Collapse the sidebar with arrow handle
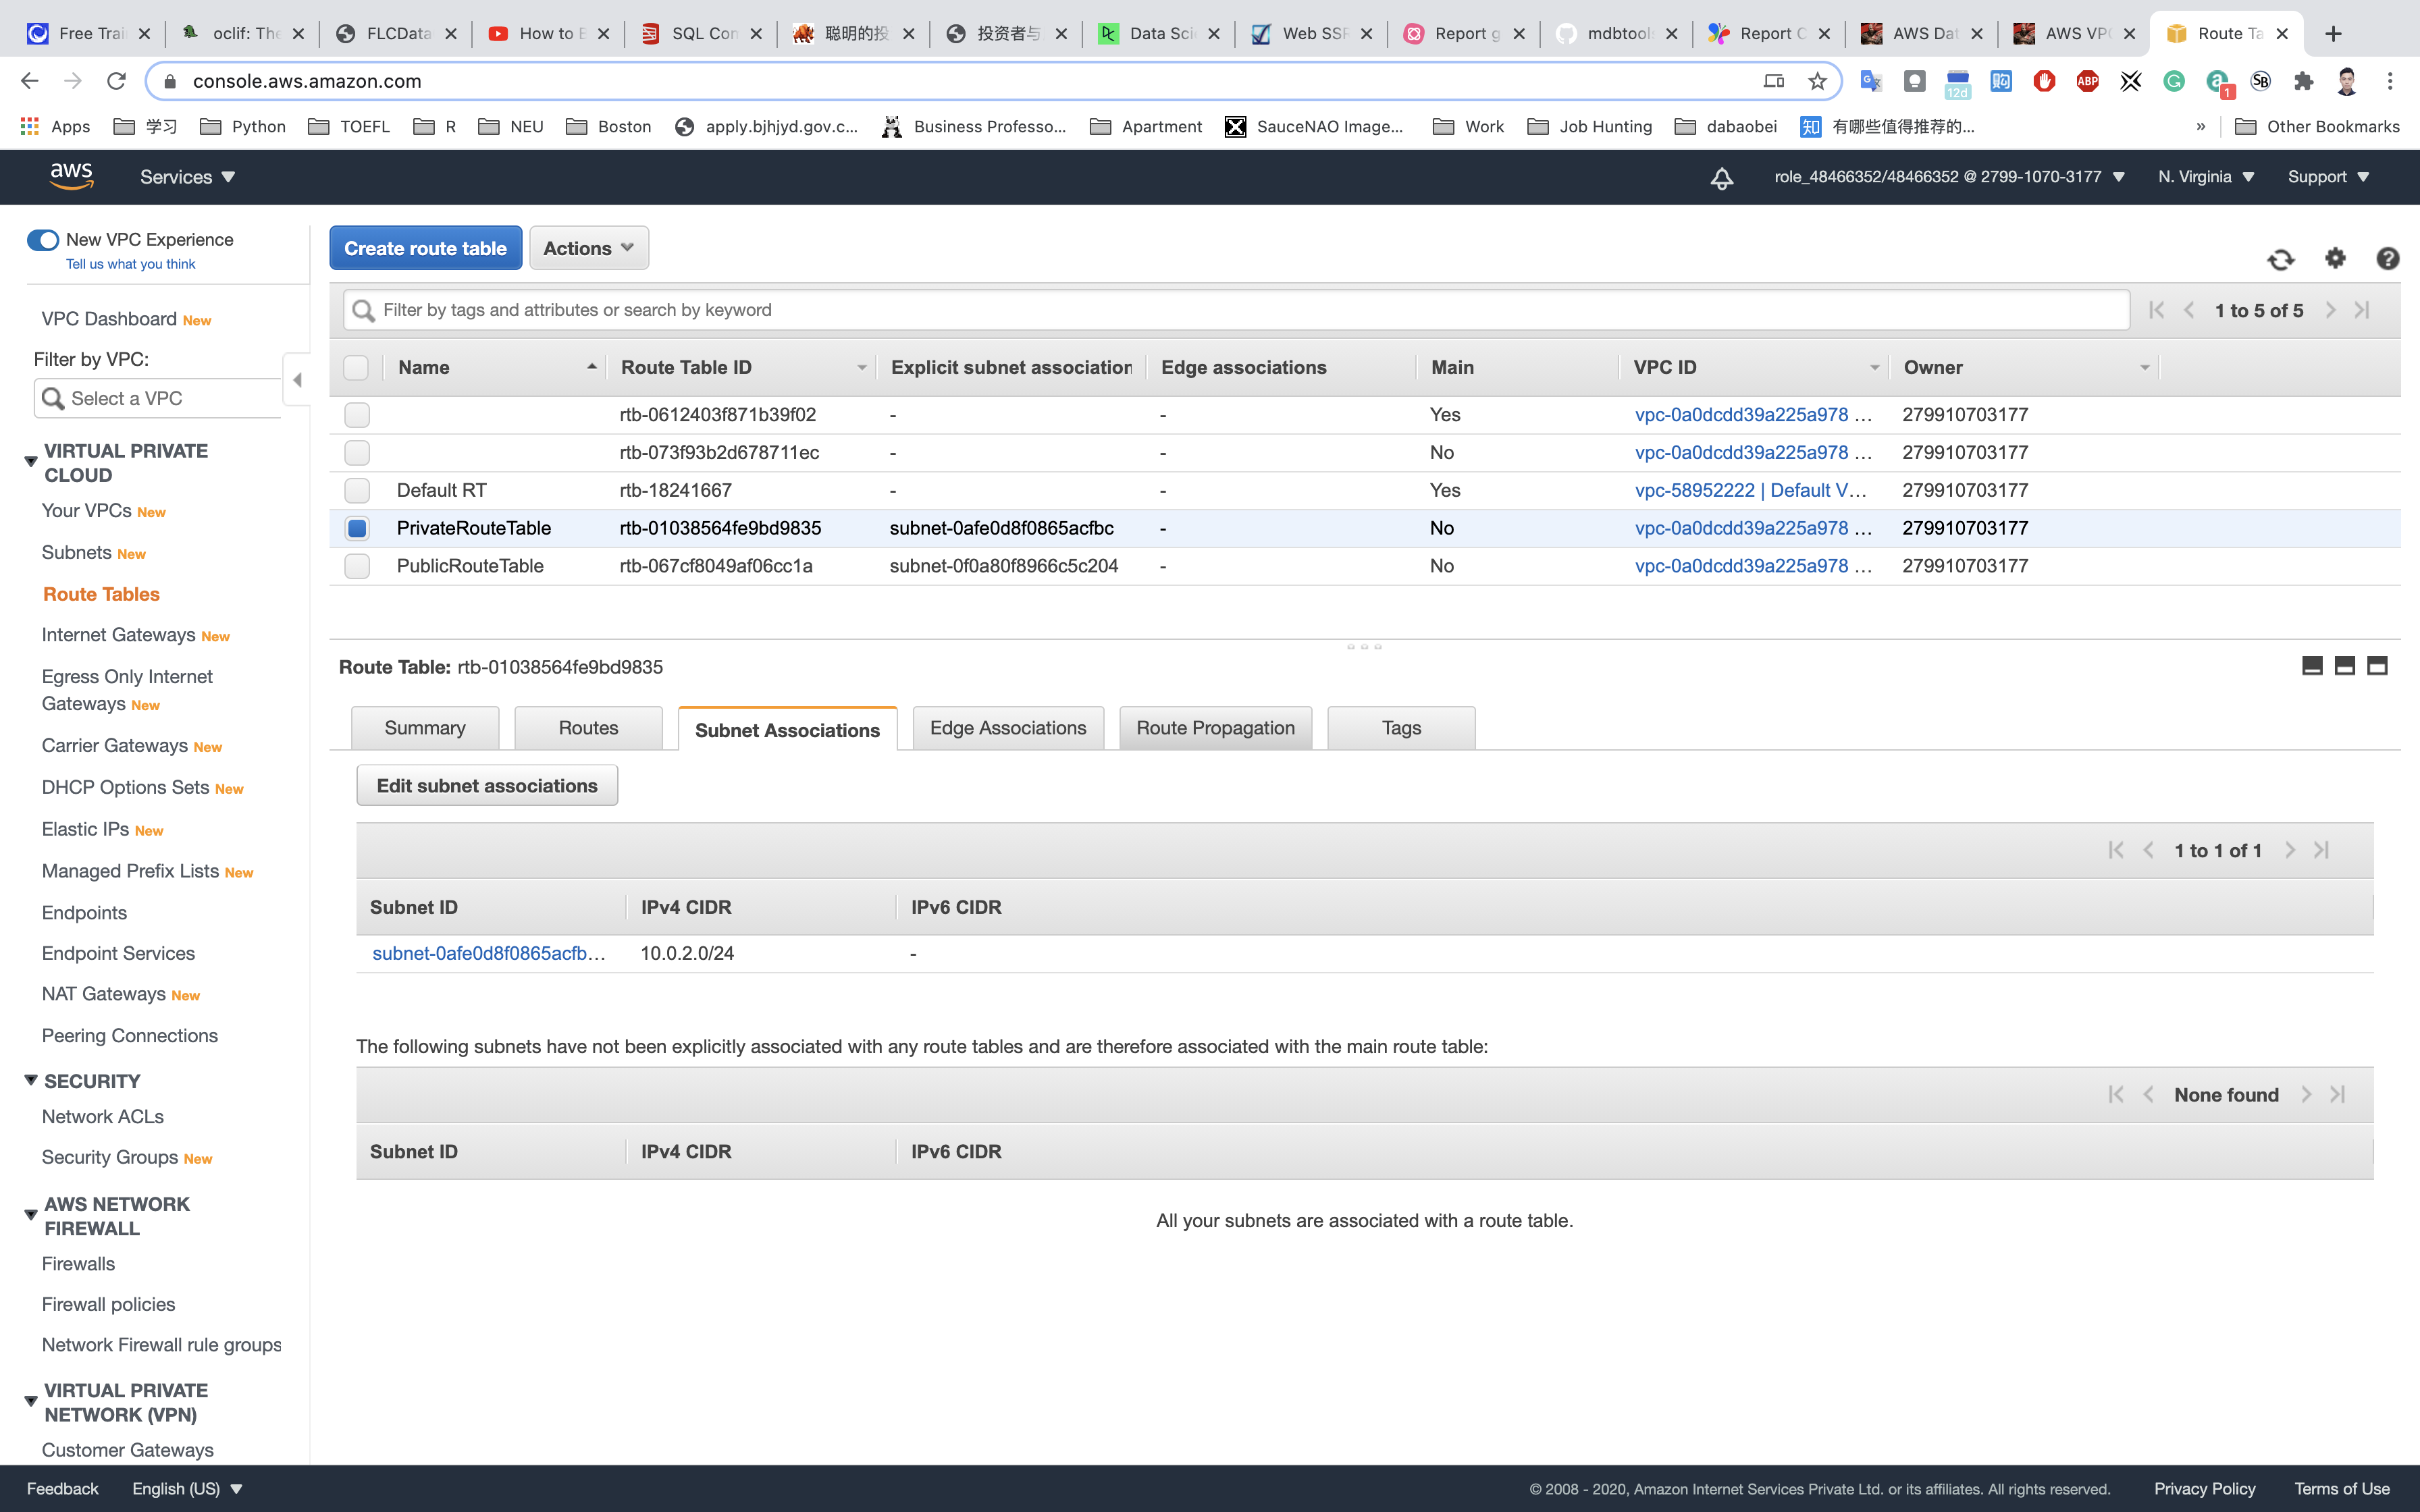 297,380
